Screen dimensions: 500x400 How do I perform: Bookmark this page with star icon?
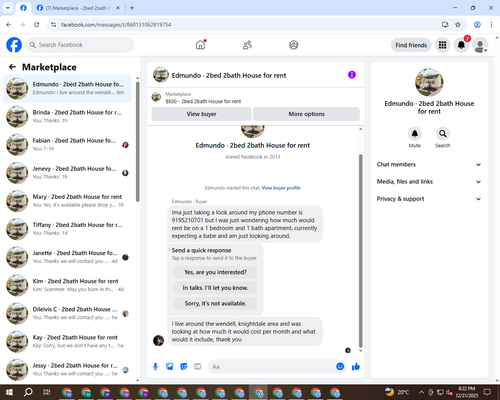[458, 25]
